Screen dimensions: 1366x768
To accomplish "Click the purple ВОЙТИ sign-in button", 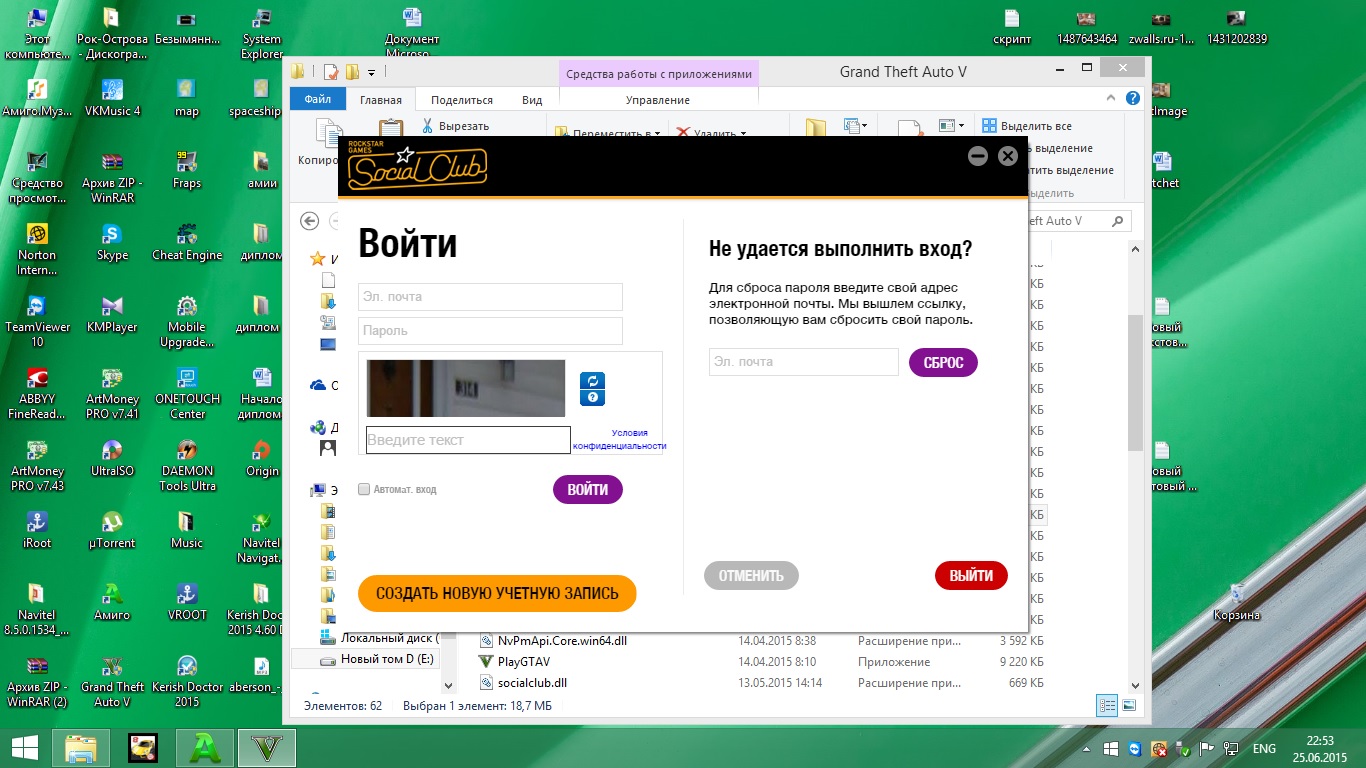I will [x=588, y=489].
